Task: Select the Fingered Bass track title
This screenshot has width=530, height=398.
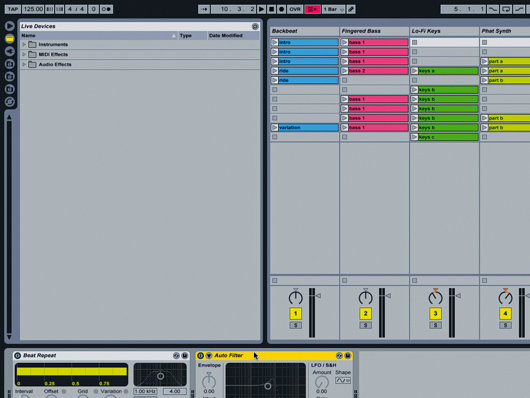Action: (375, 31)
